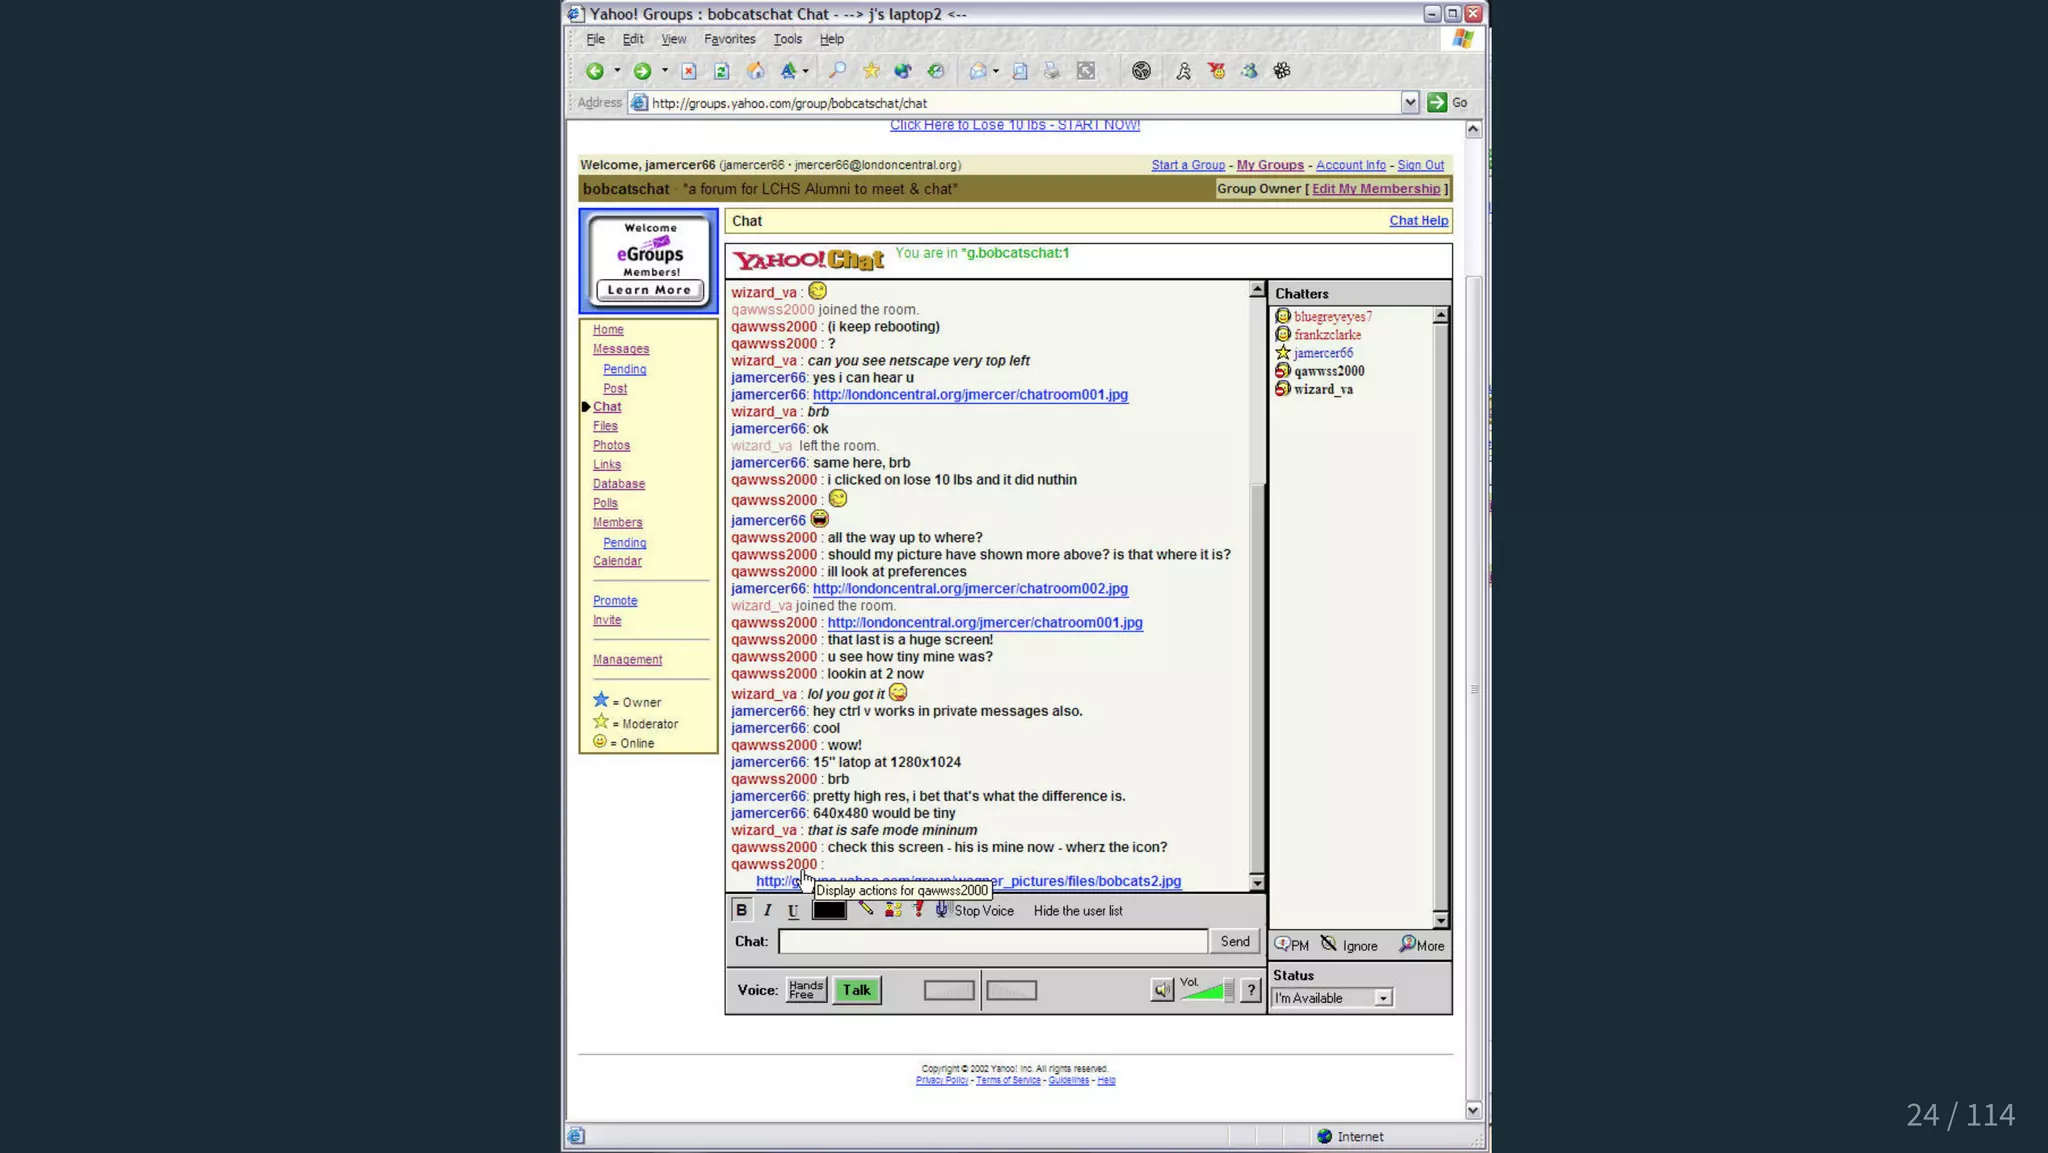Click the PM private message icon
This screenshot has height=1153, width=2048.
click(1282, 944)
